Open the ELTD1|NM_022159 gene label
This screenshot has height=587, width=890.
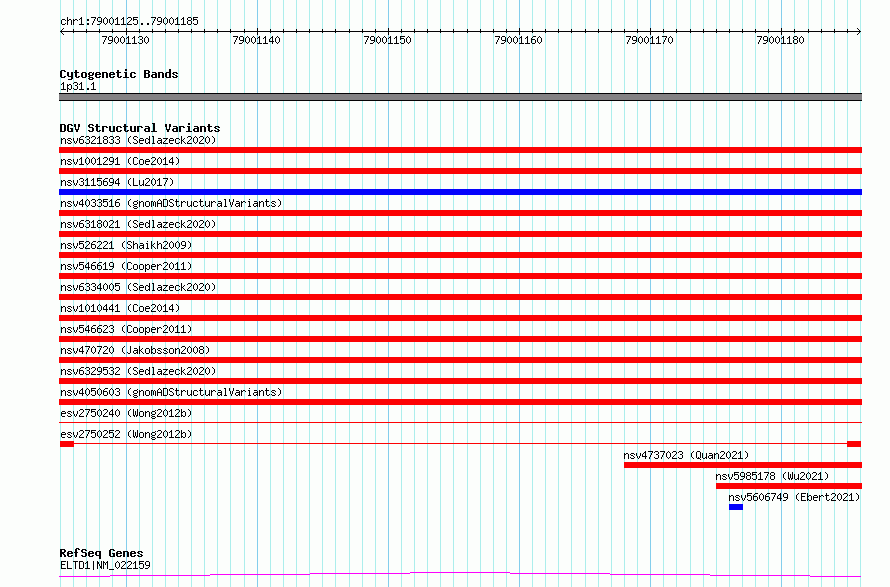tap(105, 565)
